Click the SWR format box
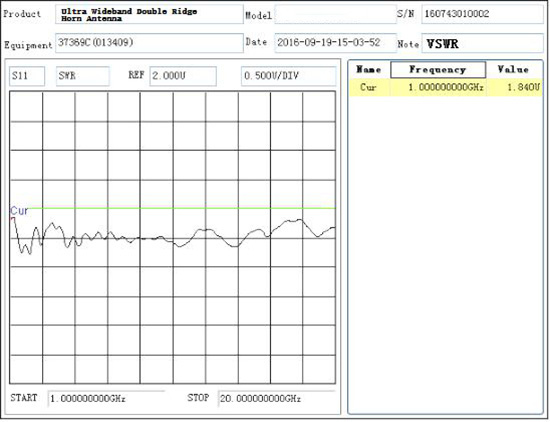Viewport: 550px width, 422px height. (82, 76)
